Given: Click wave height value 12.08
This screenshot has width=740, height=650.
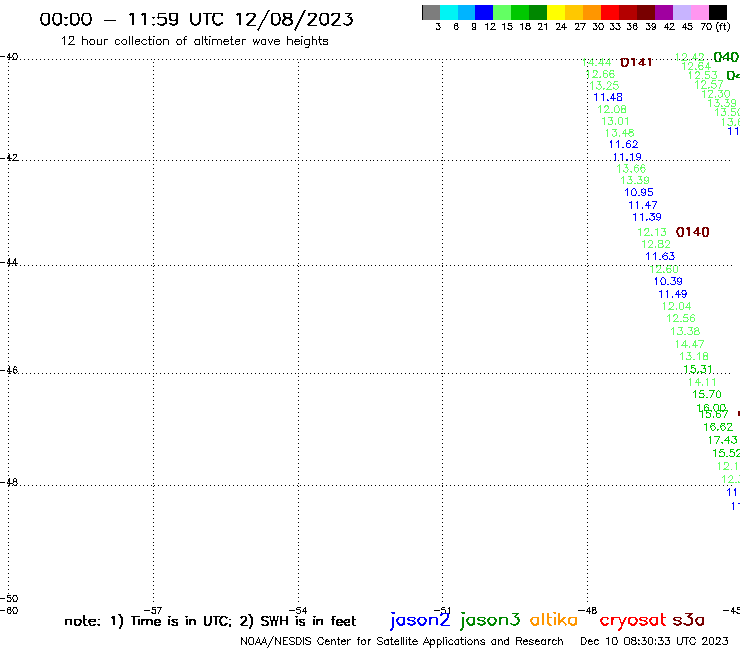Looking at the screenshot, I should [x=612, y=109].
